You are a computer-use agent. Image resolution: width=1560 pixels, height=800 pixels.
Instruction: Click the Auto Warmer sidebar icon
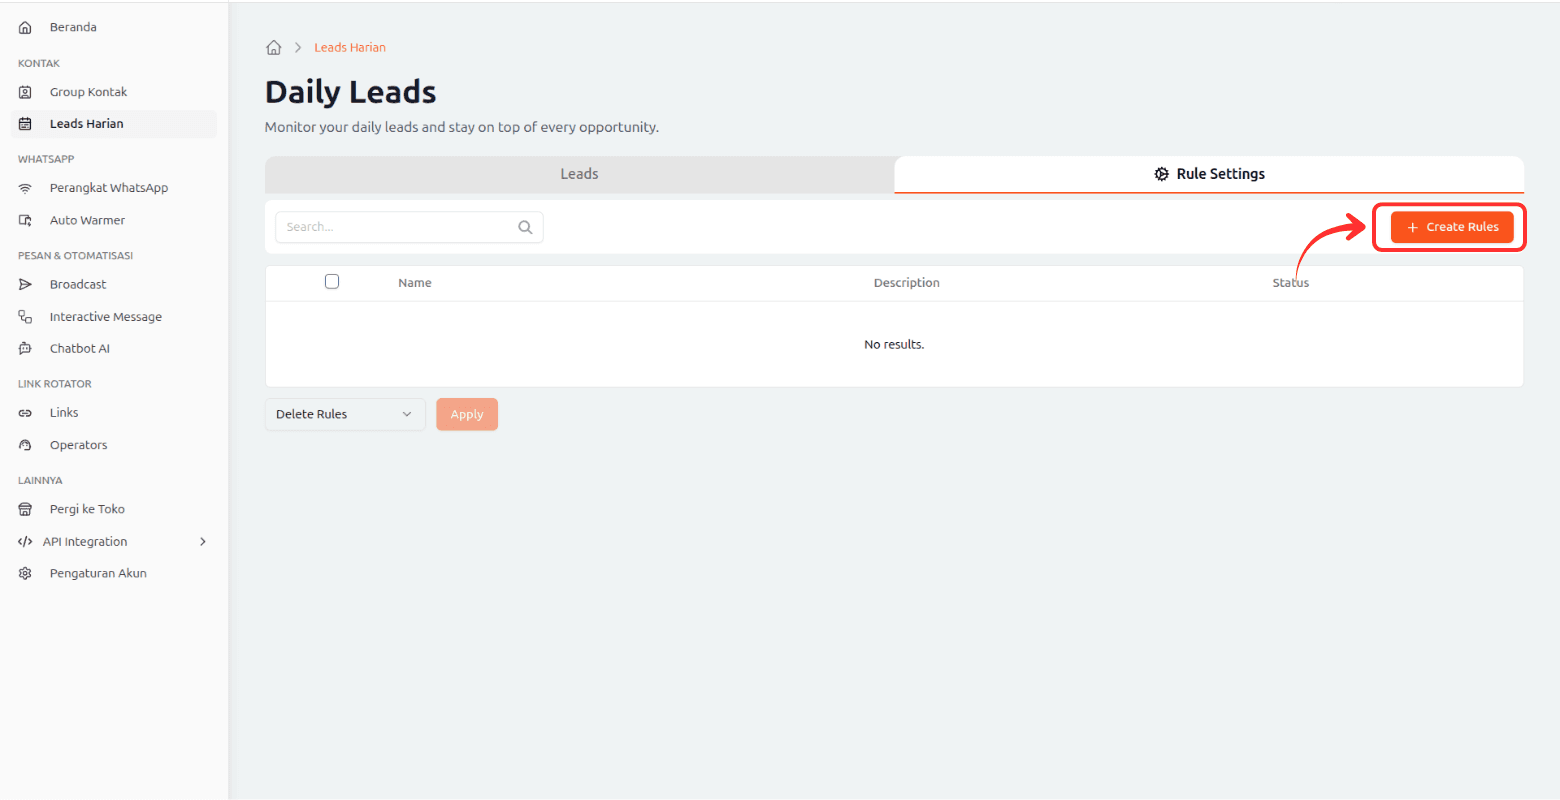click(26, 220)
